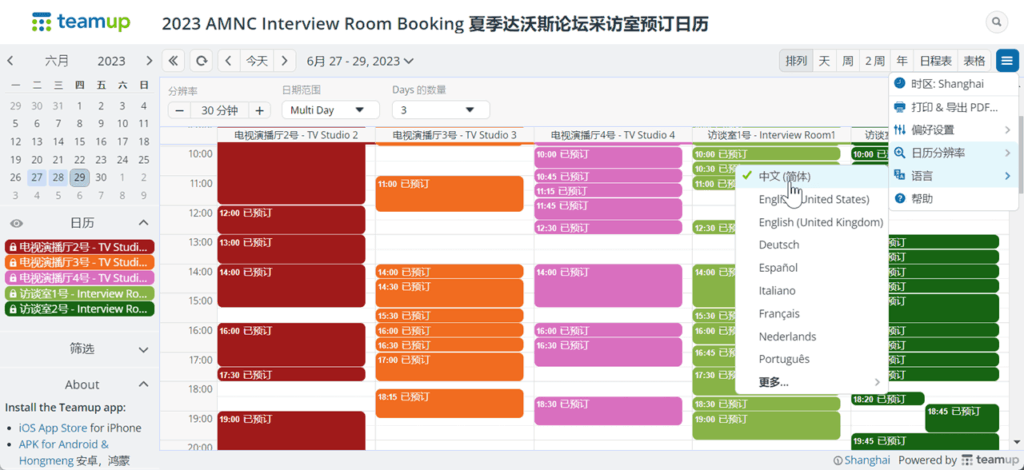Toggle 电视演播厅4号 TV Studio 4 calendar

coord(80,277)
